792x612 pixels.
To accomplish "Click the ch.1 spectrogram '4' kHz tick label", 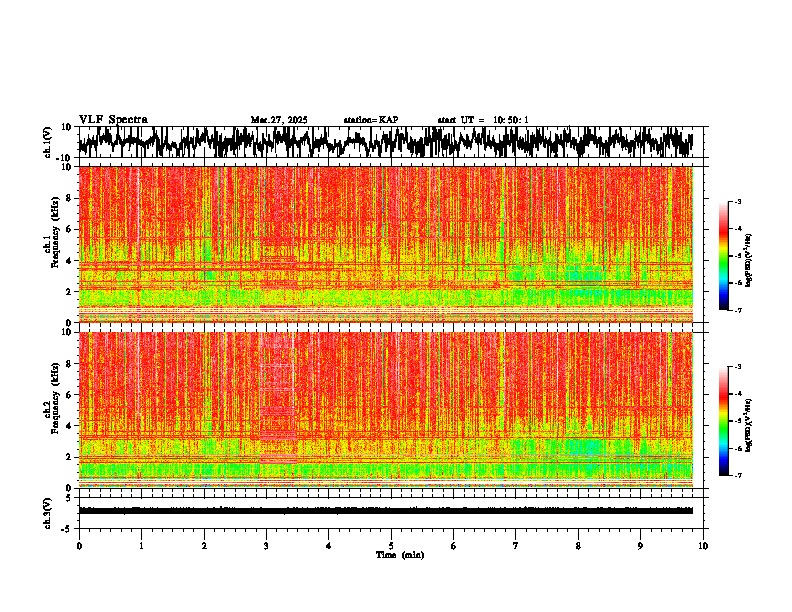I will (x=70, y=261).
